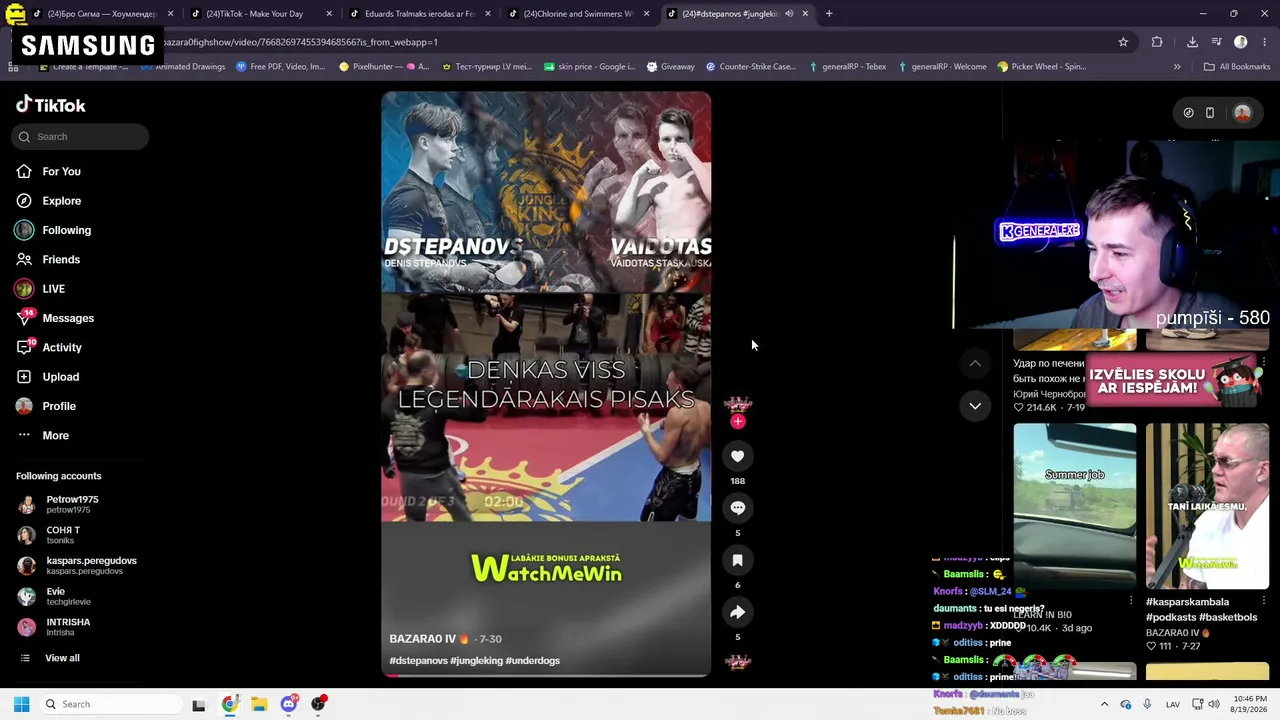Open the LAV language switcher
This screenshot has height=720, width=1280.
[x=1173, y=704]
